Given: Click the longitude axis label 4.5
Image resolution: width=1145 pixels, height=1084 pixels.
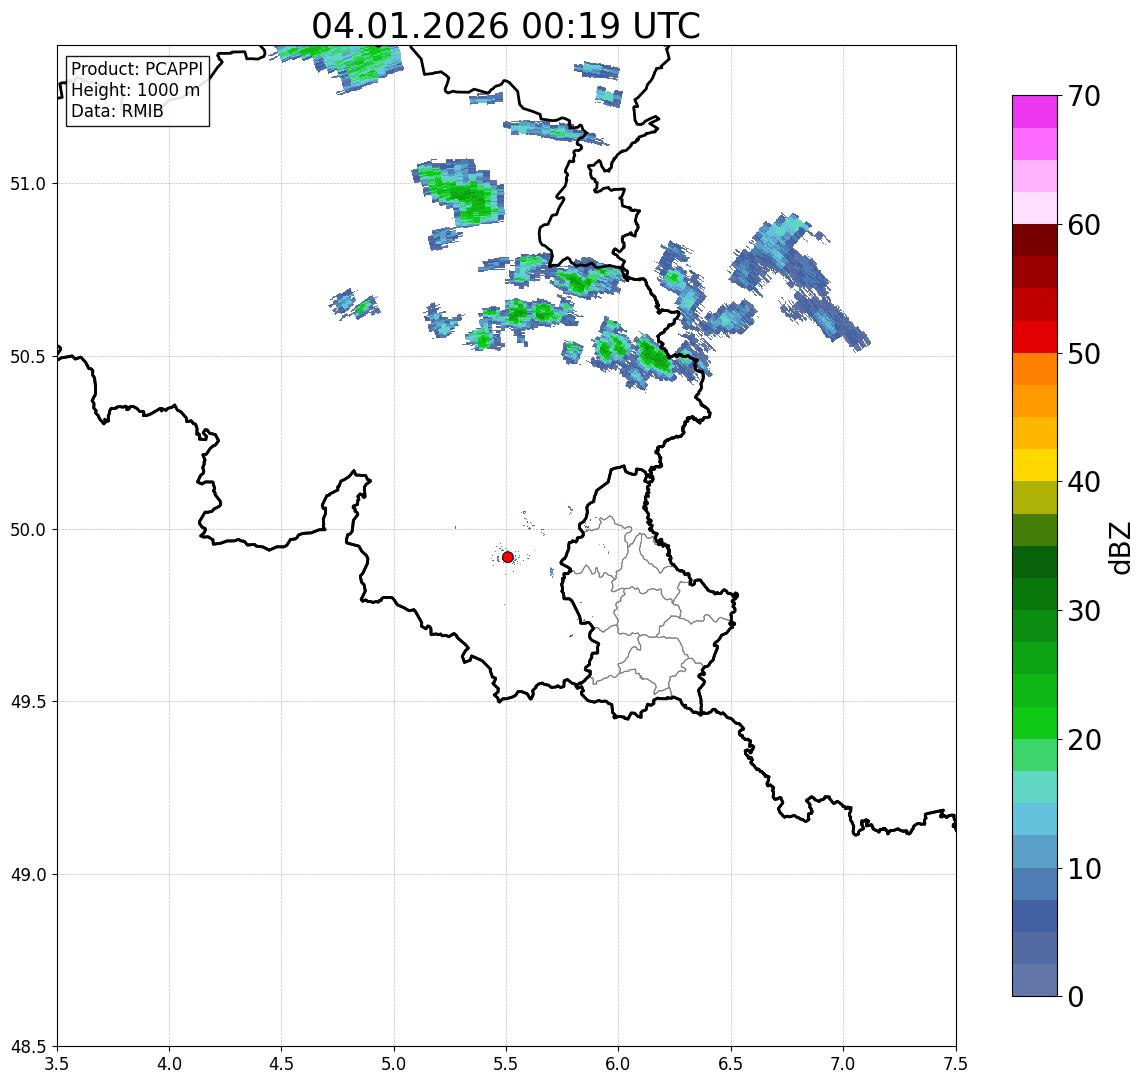Looking at the screenshot, I should pyautogui.click(x=282, y=1064).
